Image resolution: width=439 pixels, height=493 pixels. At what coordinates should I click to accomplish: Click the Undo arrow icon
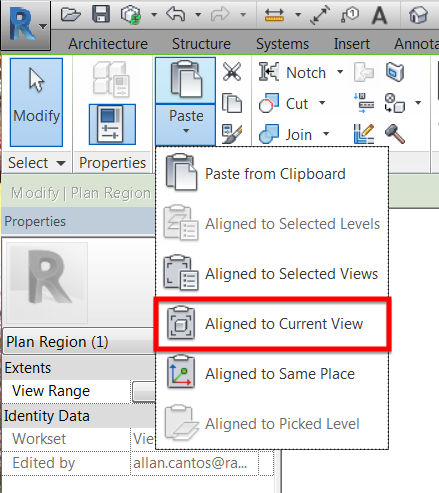pyautogui.click(x=176, y=14)
